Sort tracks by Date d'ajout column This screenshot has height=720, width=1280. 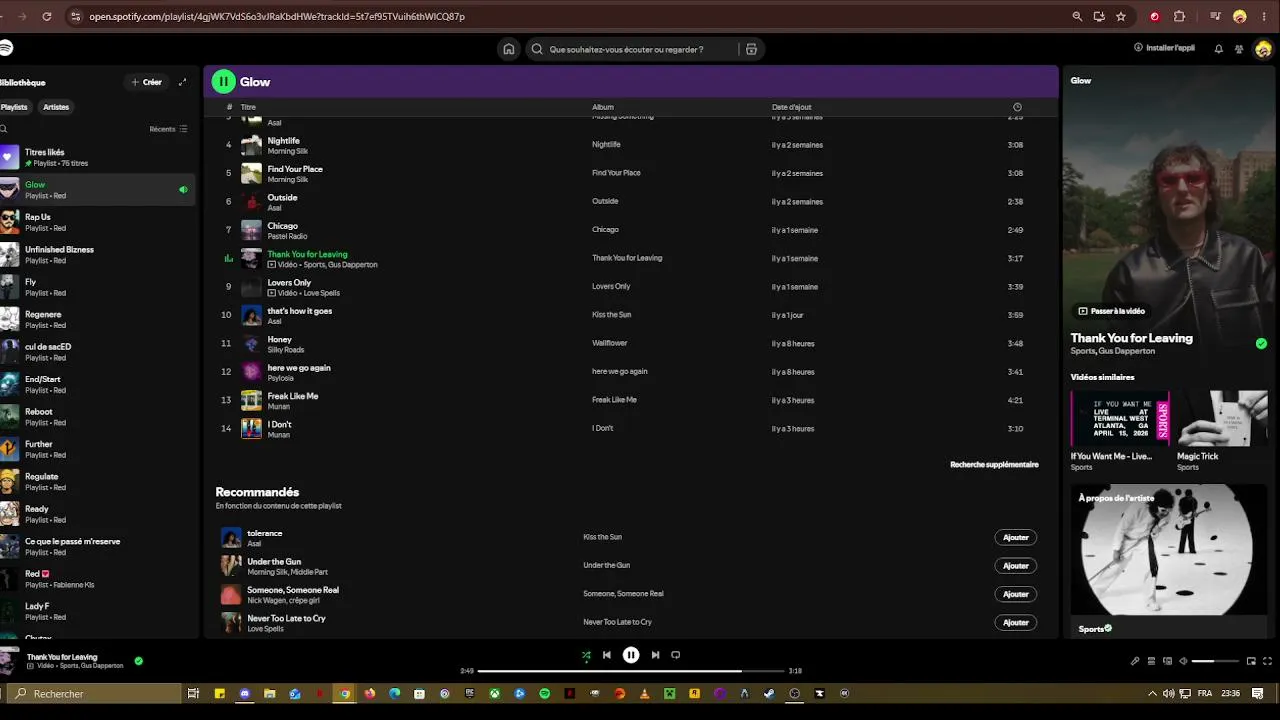791,107
